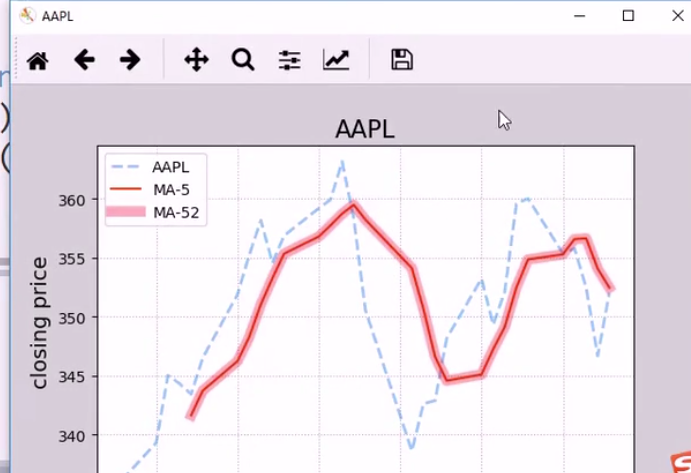This screenshot has height=473, width=691.
Task: Click the dashed blue AAPL line sample in legend
Action: (126, 167)
